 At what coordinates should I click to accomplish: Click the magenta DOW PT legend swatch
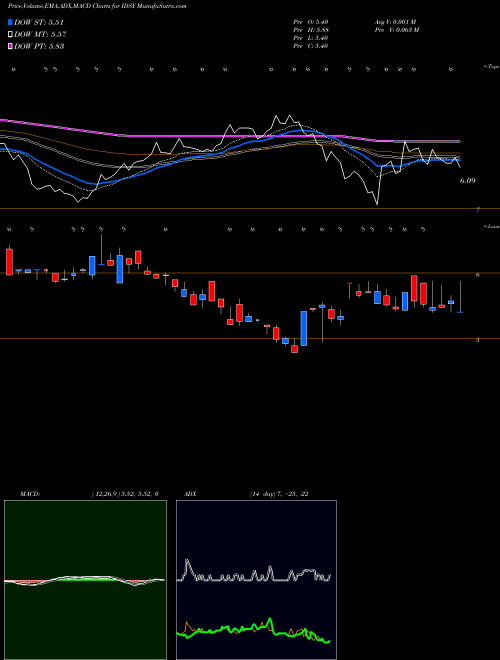10,46
